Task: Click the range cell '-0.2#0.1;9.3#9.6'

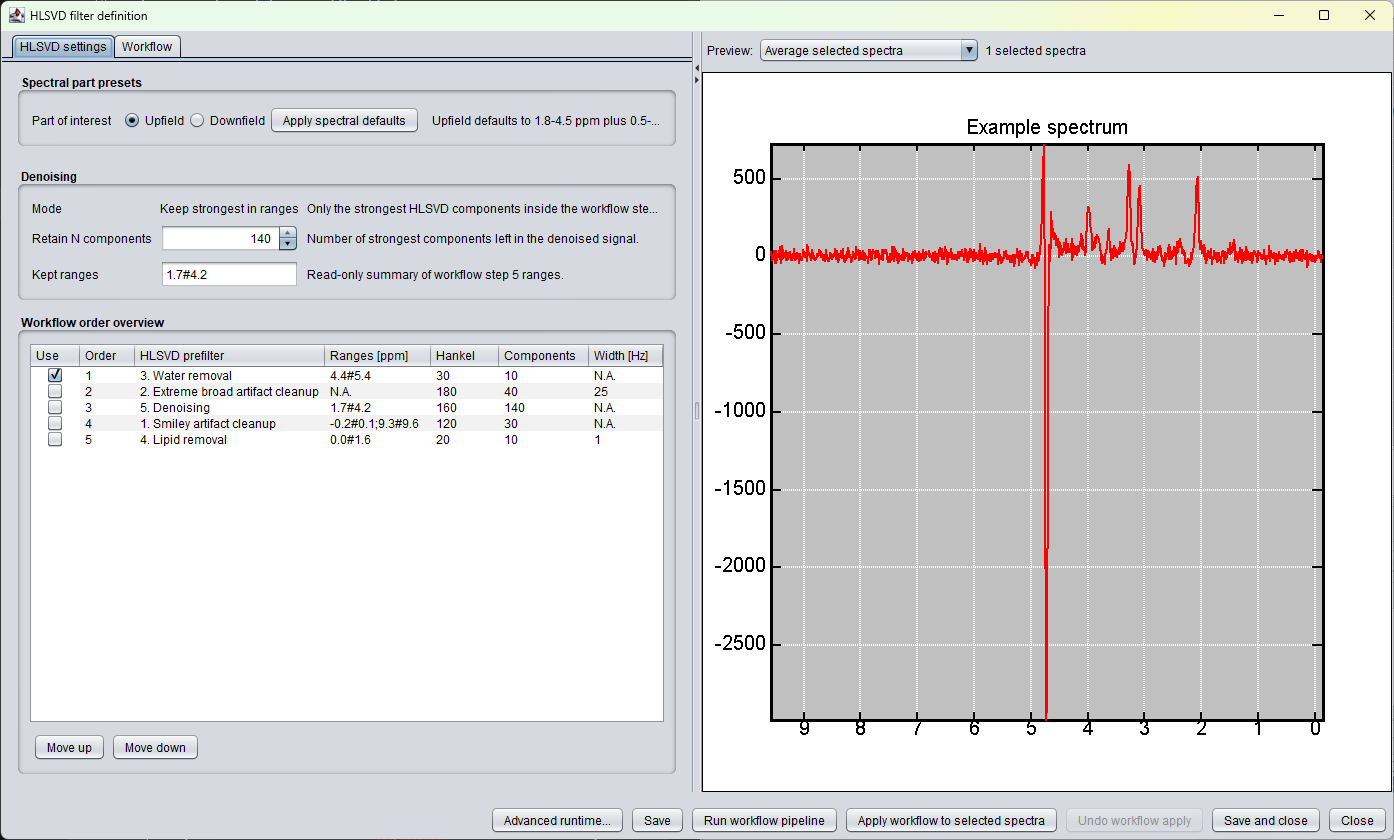Action: (377, 423)
